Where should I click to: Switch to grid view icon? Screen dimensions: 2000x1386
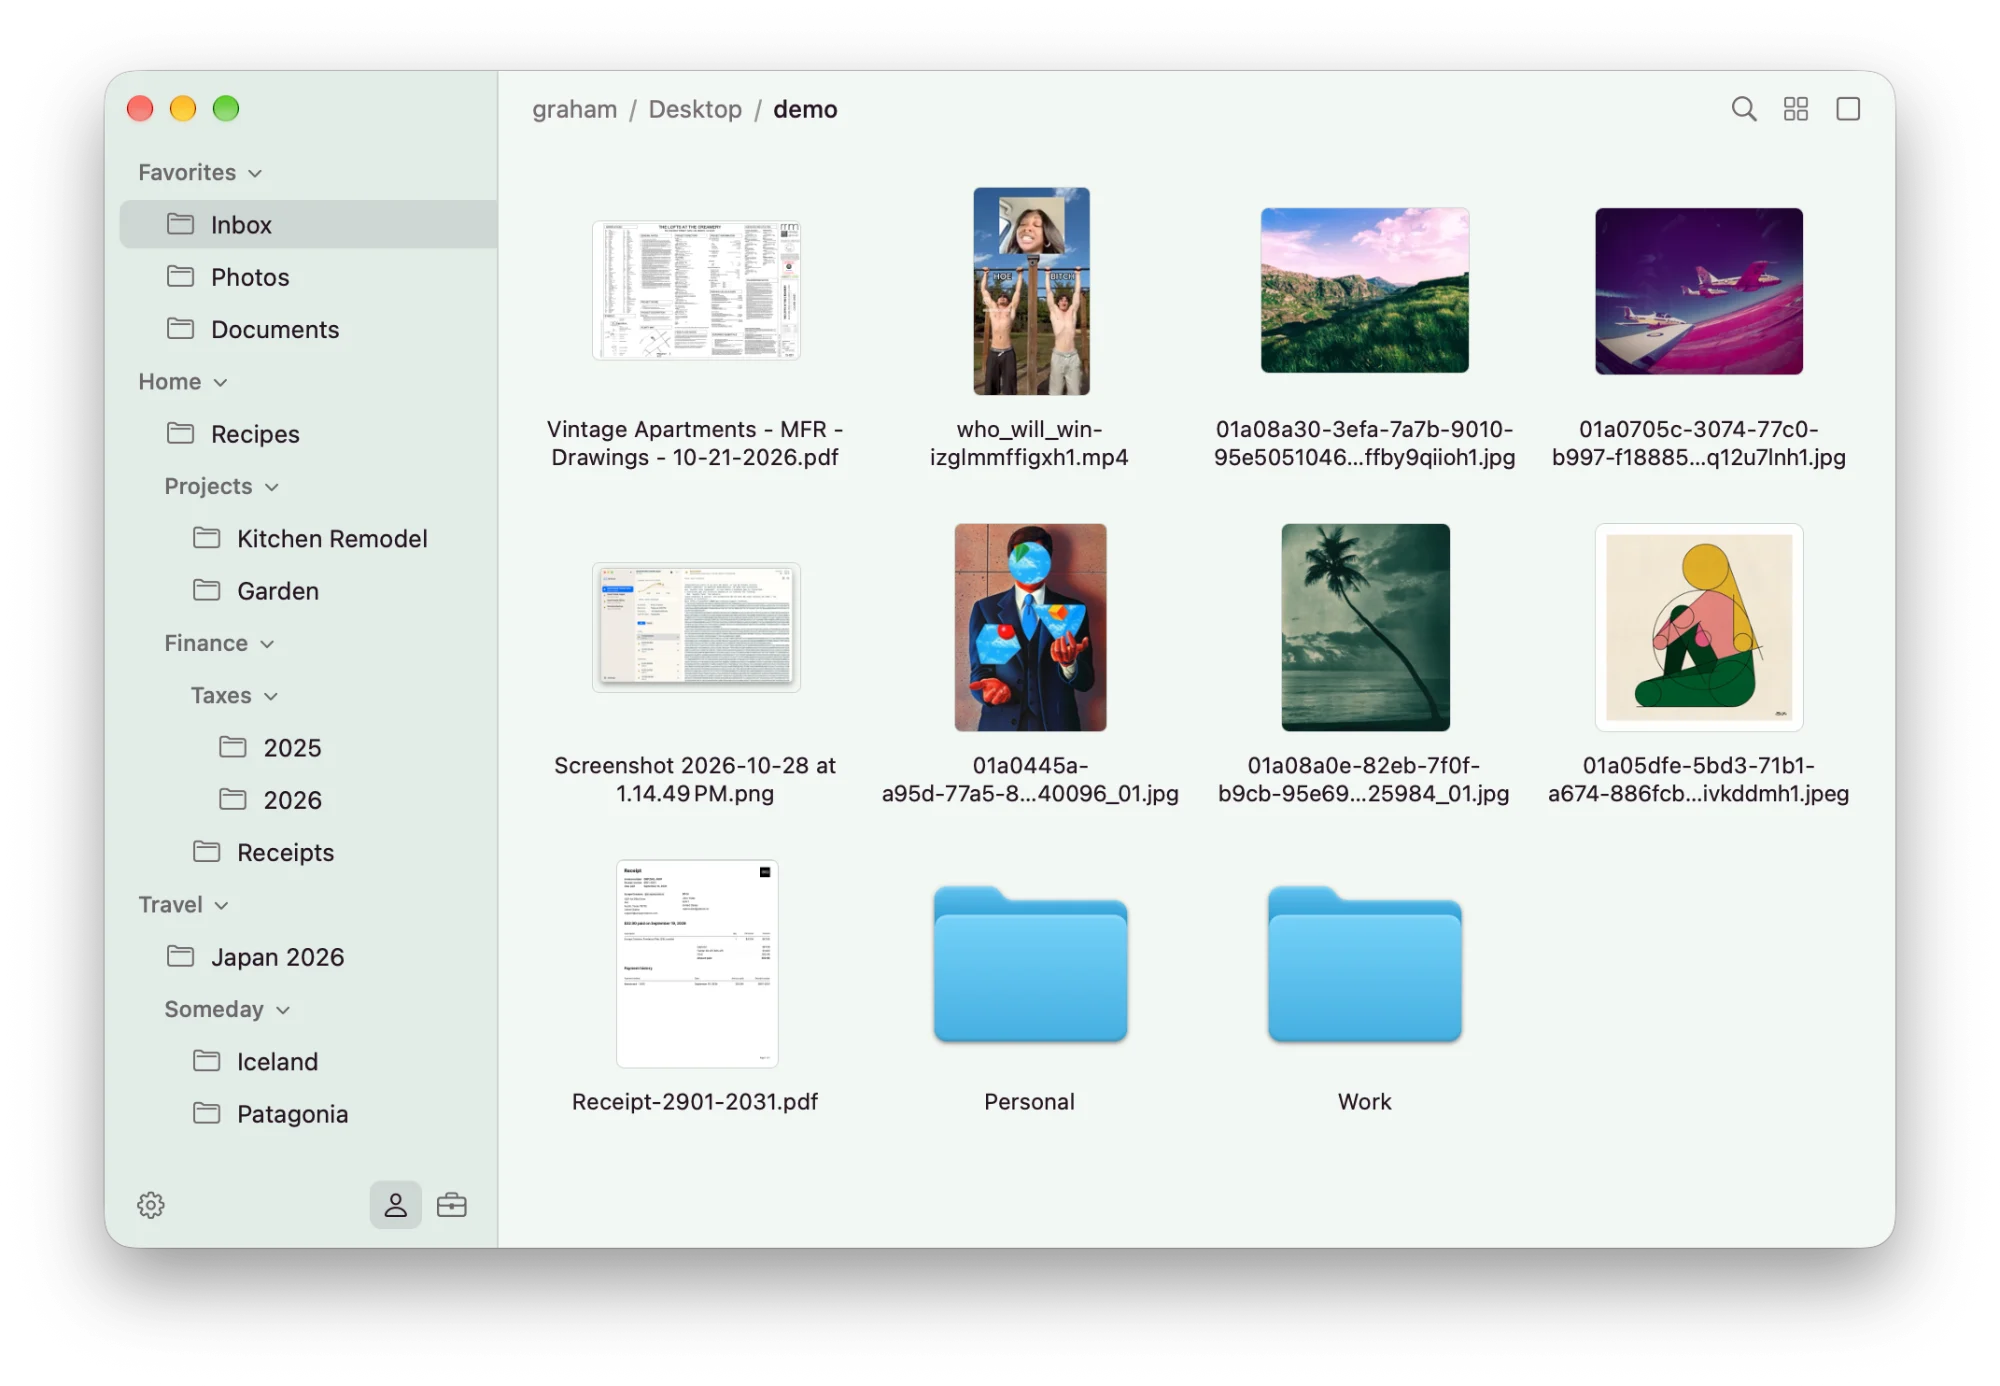tap(1795, 109)
